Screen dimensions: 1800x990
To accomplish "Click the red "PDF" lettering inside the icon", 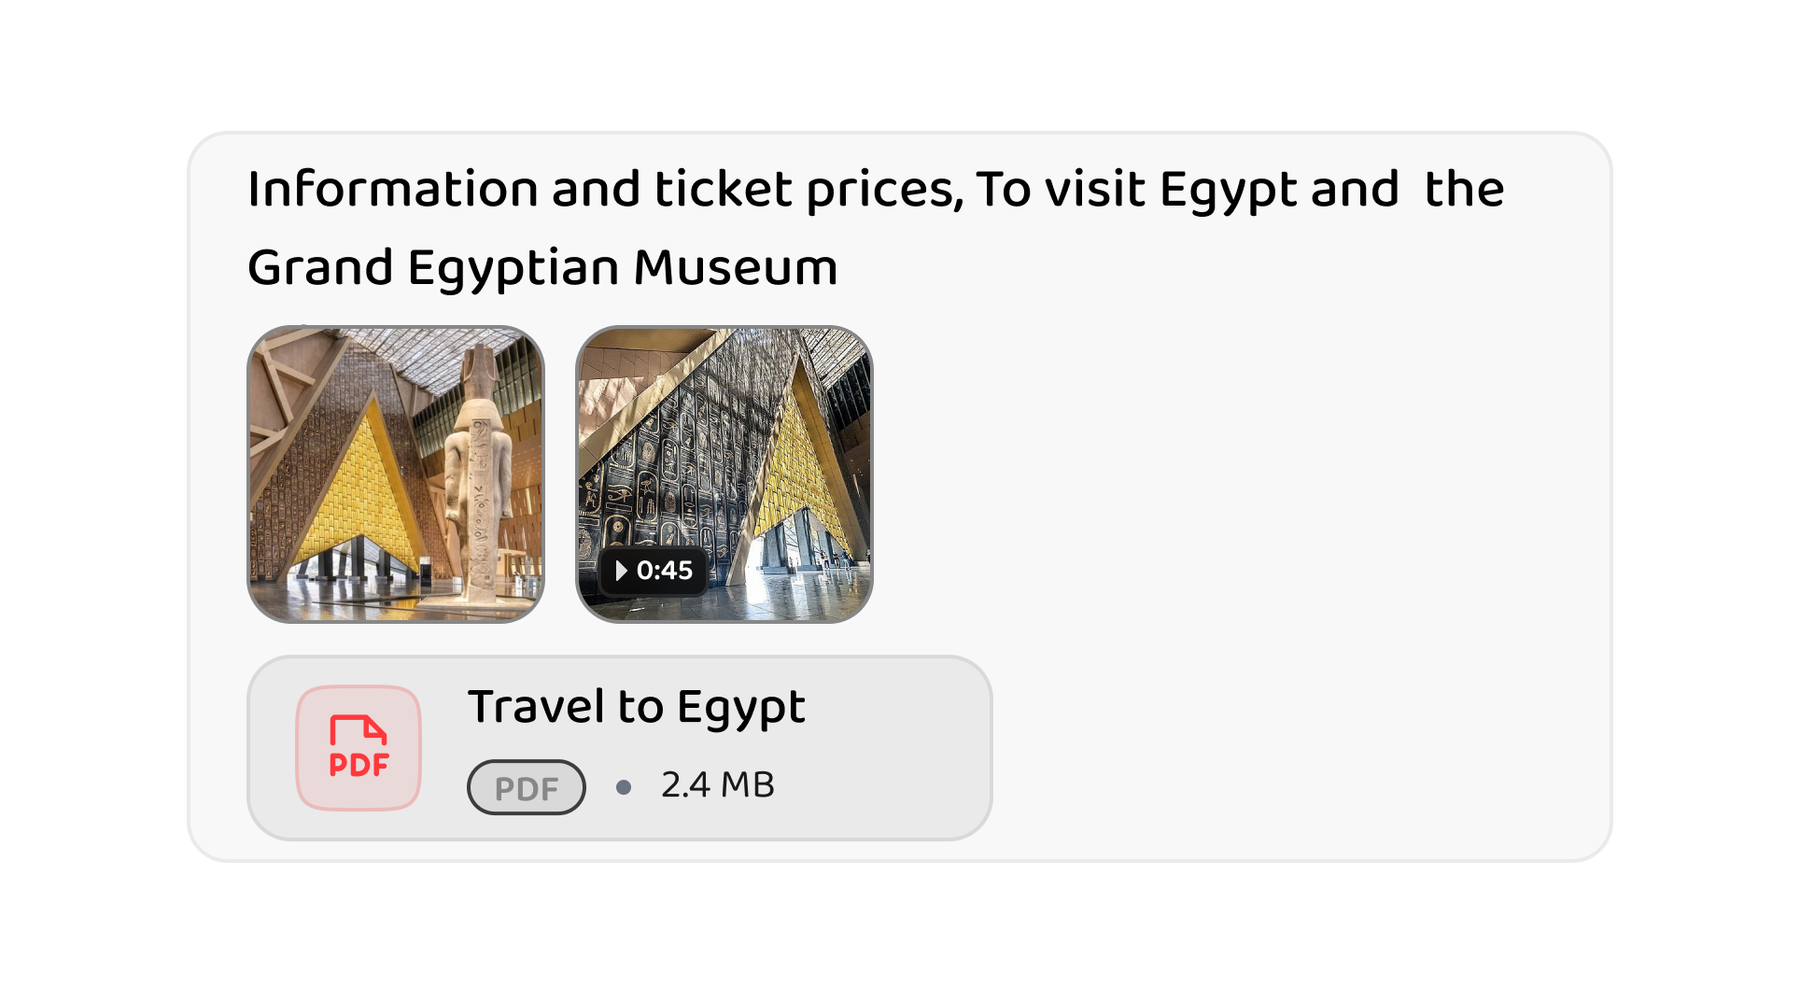I will click(358, 765).
